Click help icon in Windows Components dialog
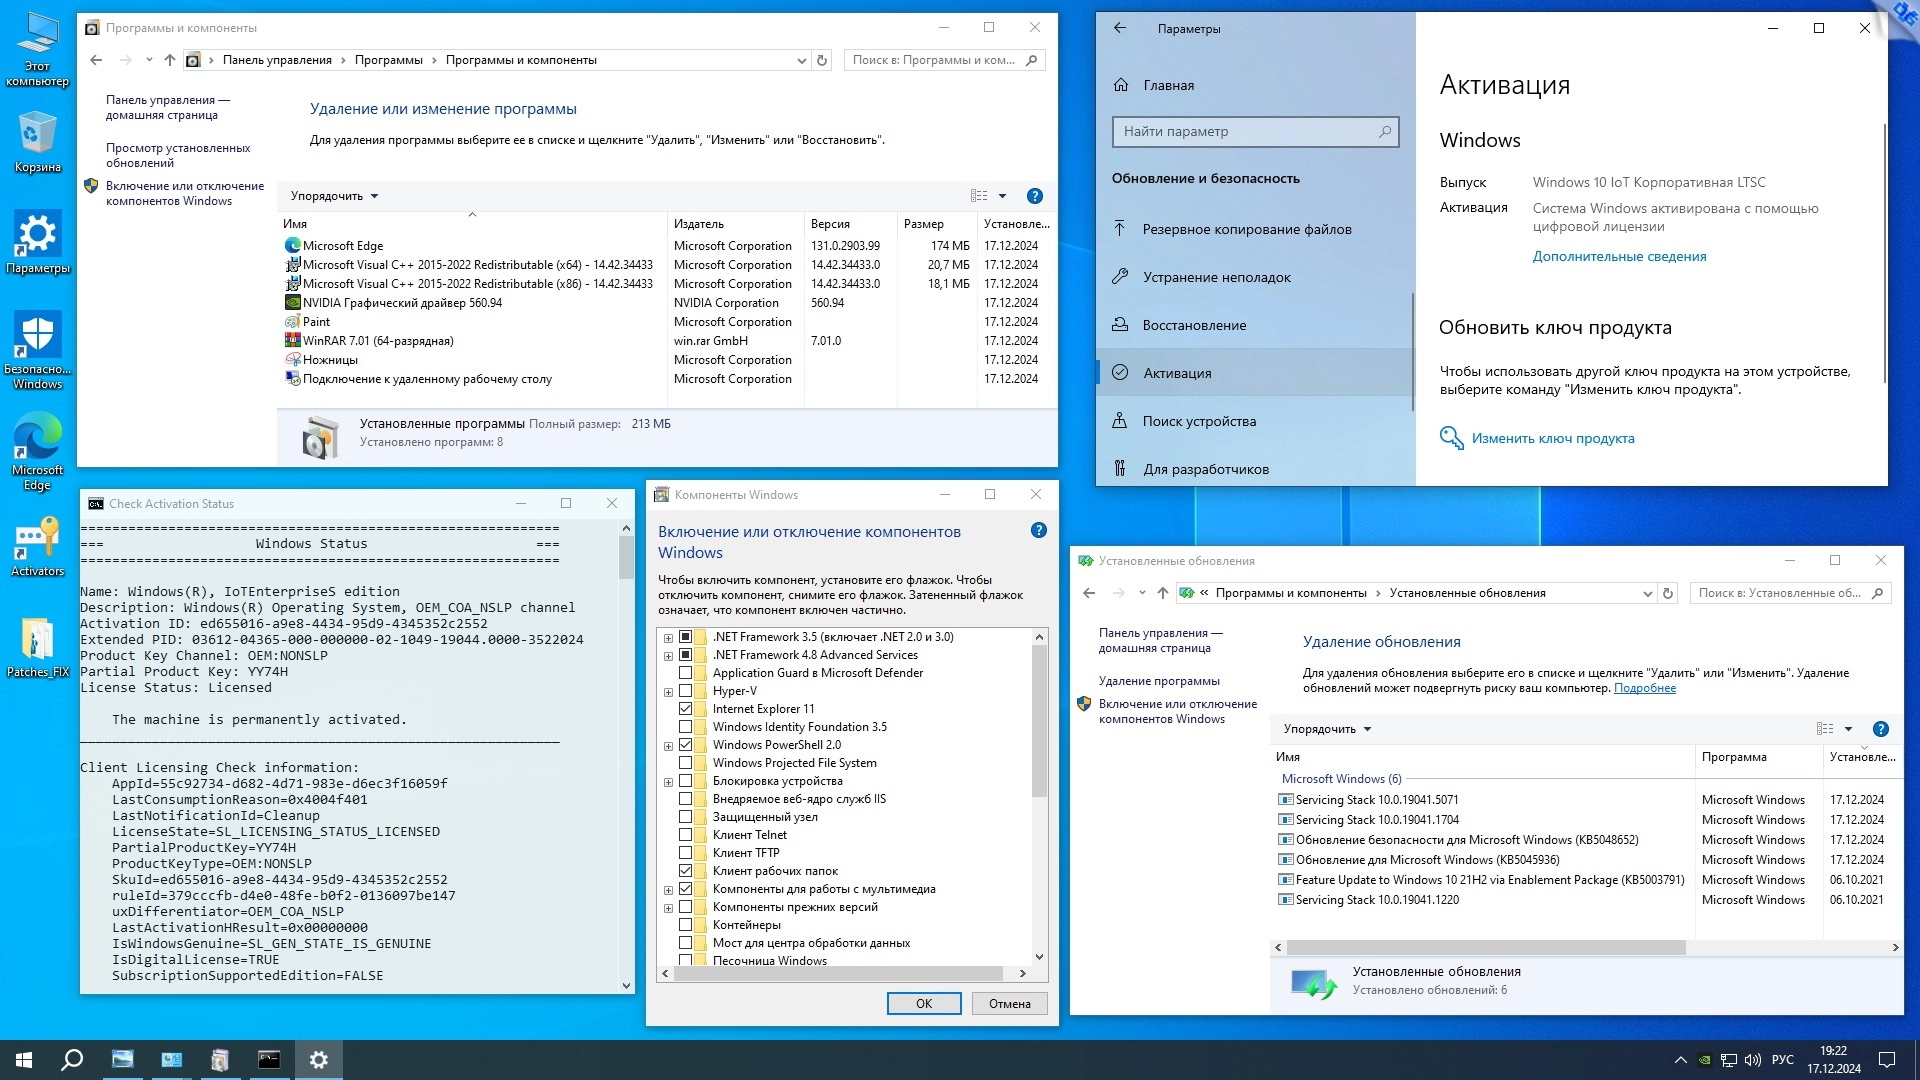The image size is (1920, 1080). [1038, 531]
